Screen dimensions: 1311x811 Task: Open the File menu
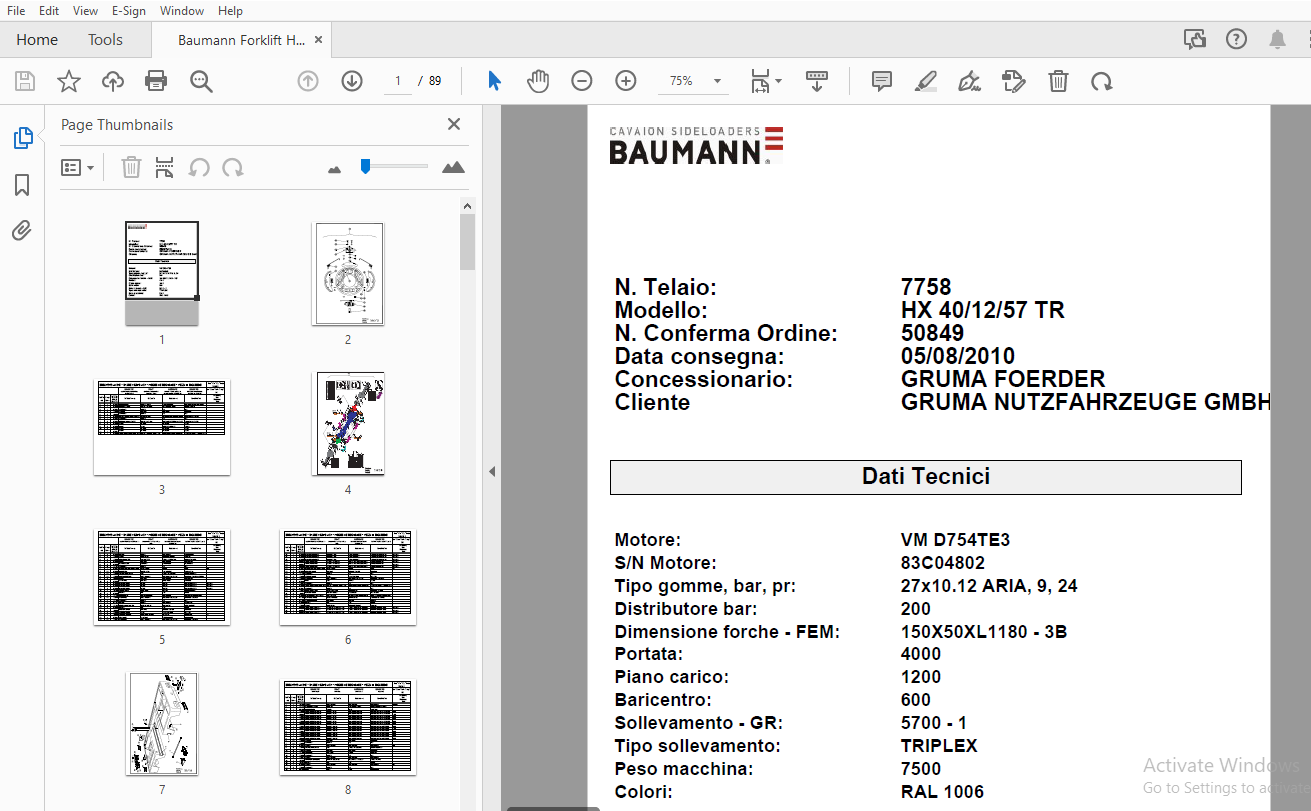coord(16,10)
